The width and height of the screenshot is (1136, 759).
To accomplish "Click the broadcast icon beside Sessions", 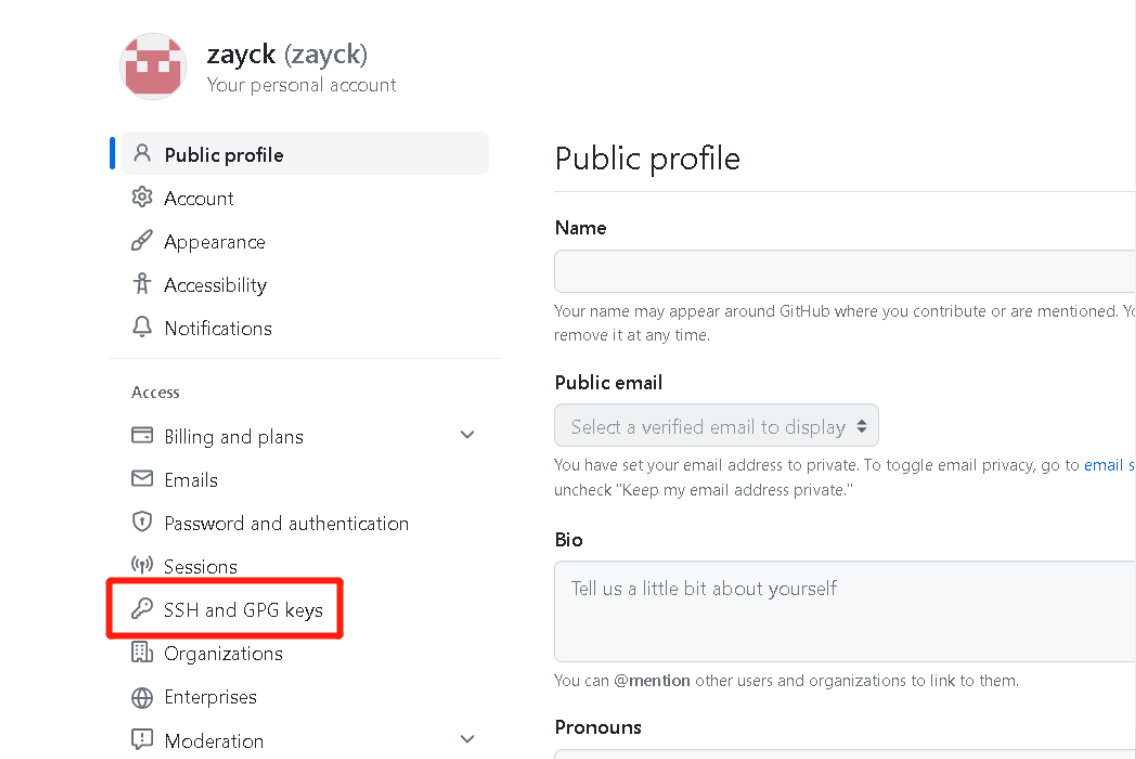I will (x=142, y=566).
